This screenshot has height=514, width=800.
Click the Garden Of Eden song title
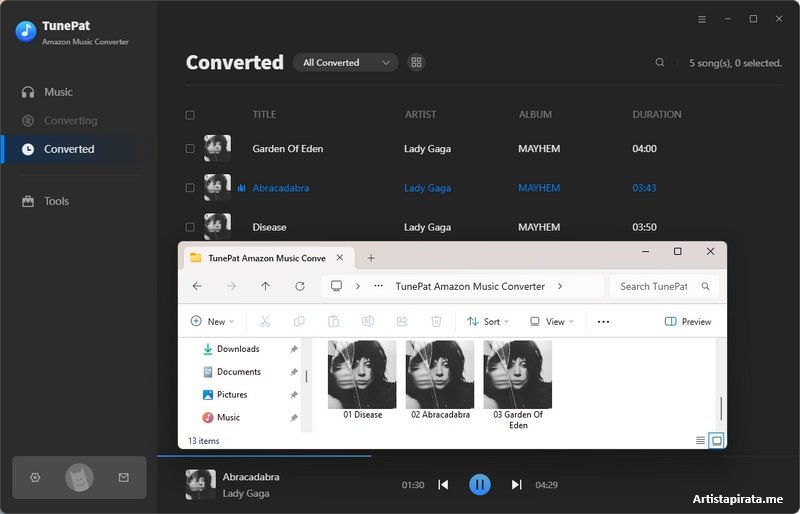tap(288, 149)
